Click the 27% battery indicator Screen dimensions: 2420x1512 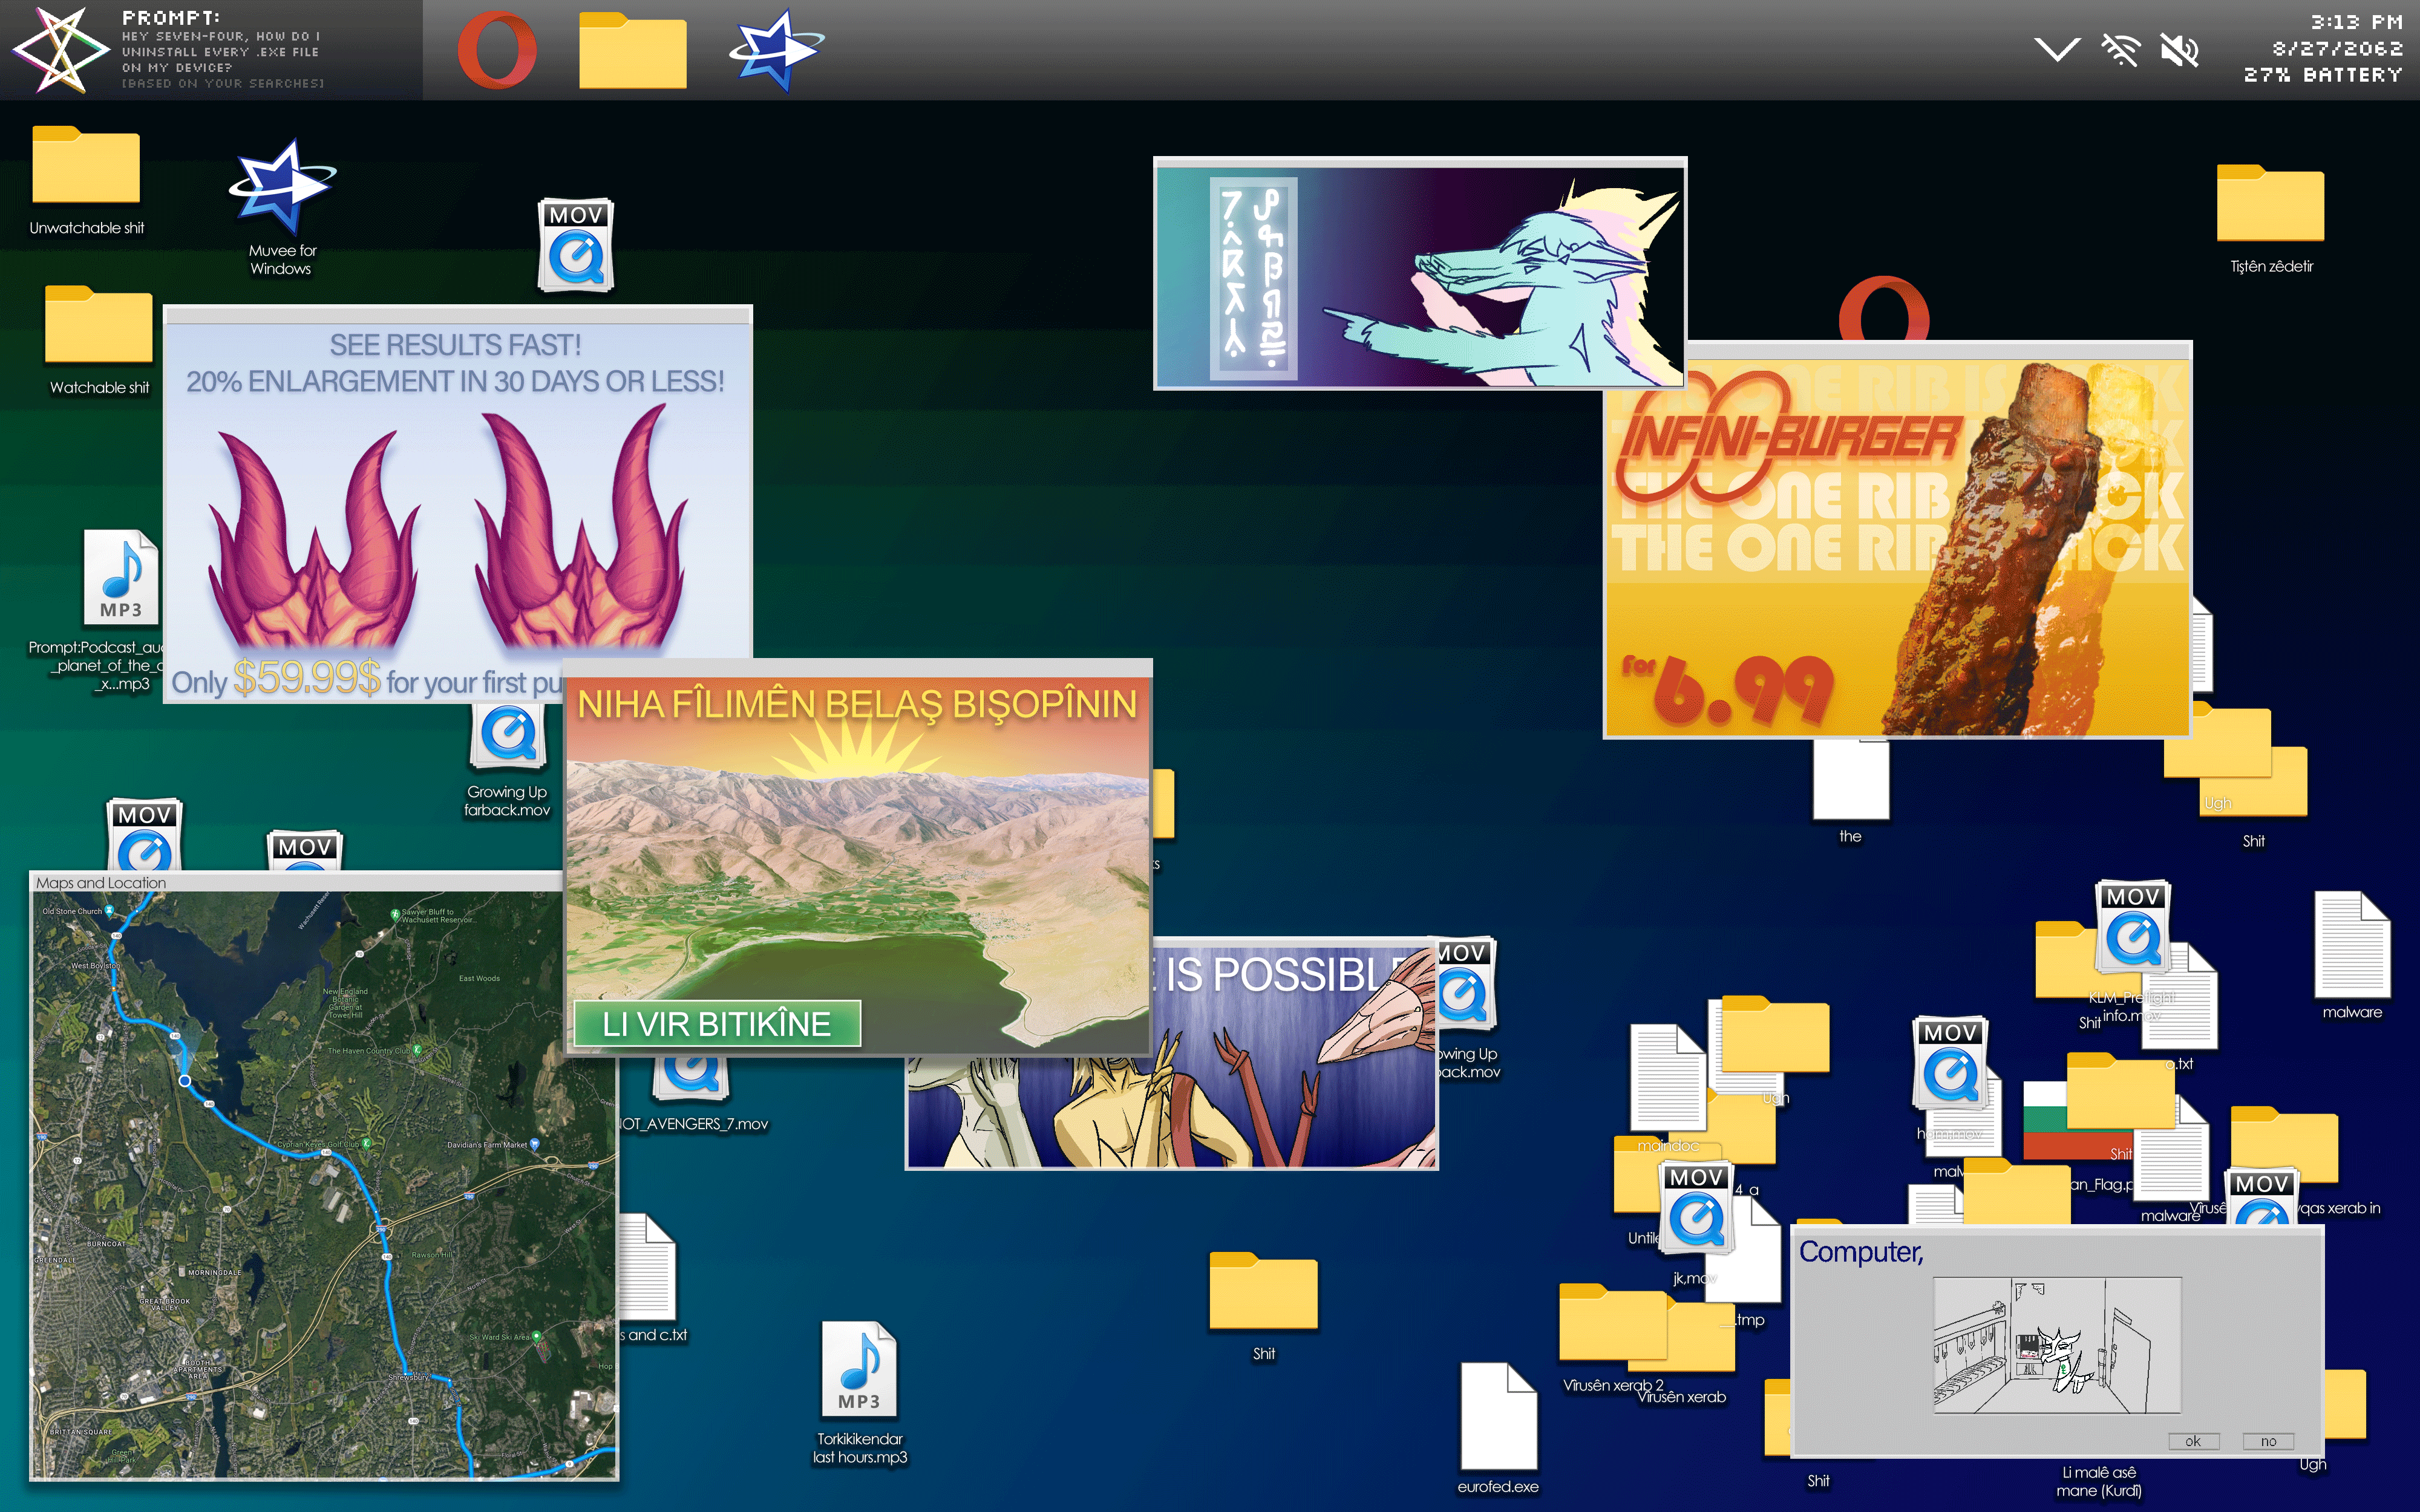pos(2323,75)
